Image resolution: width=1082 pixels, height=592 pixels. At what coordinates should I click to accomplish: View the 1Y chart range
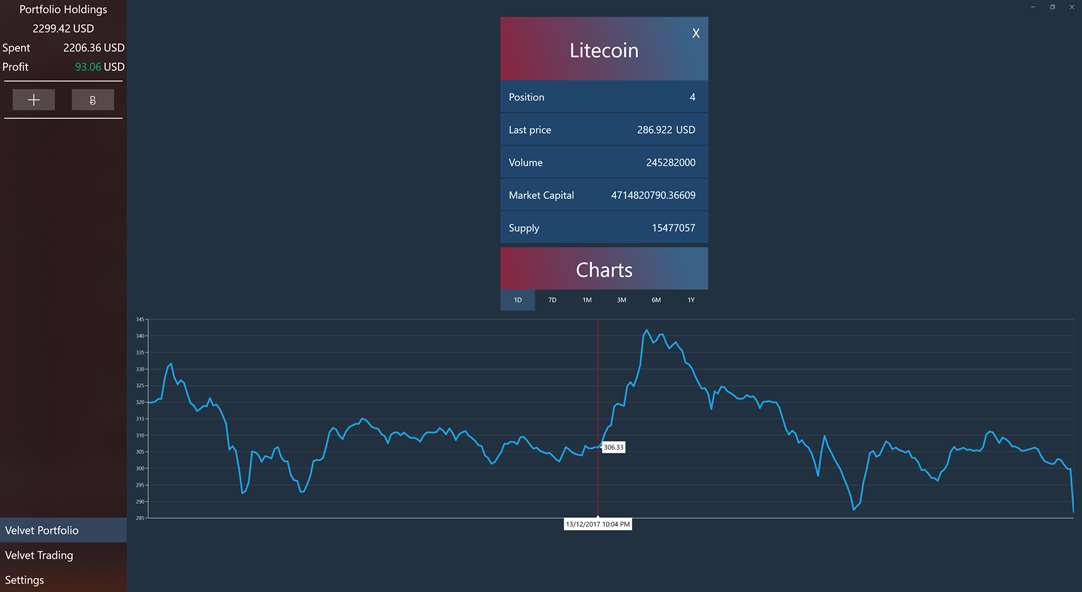pos(690,300)
